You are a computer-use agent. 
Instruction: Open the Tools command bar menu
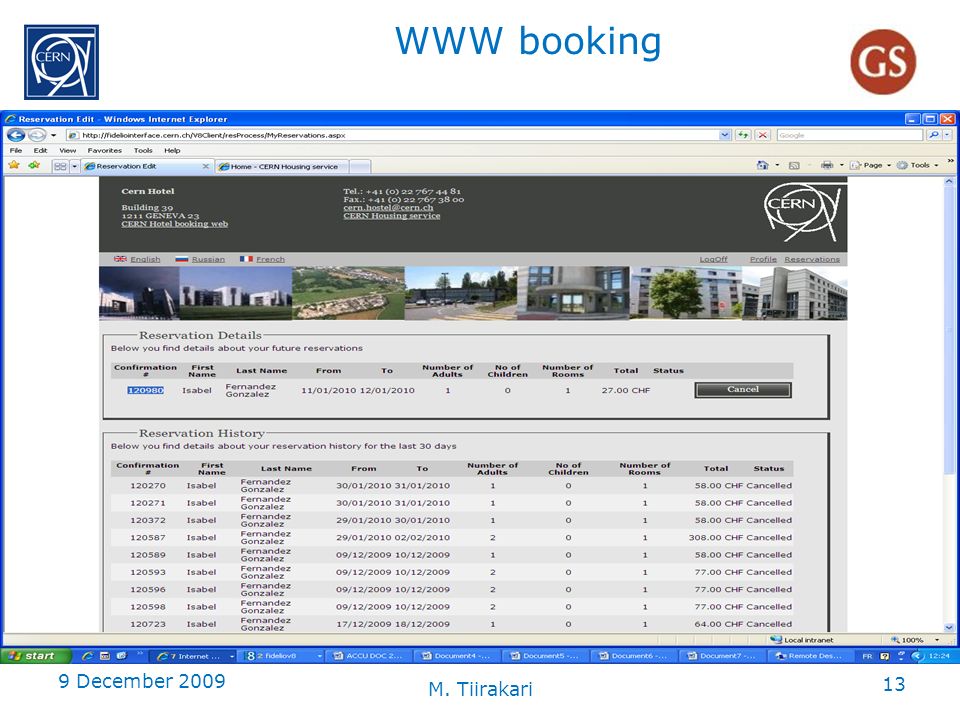(918, 165)
